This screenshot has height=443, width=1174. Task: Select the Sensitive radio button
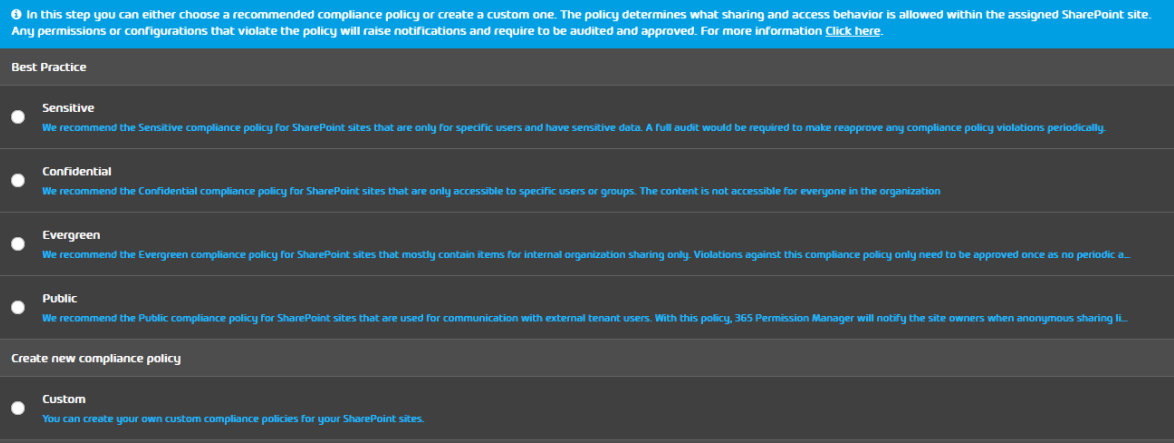pos(18,117)
